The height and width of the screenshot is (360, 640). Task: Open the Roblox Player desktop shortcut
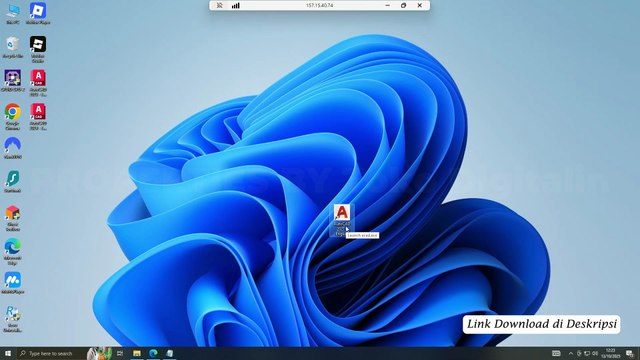pos(38,14)
